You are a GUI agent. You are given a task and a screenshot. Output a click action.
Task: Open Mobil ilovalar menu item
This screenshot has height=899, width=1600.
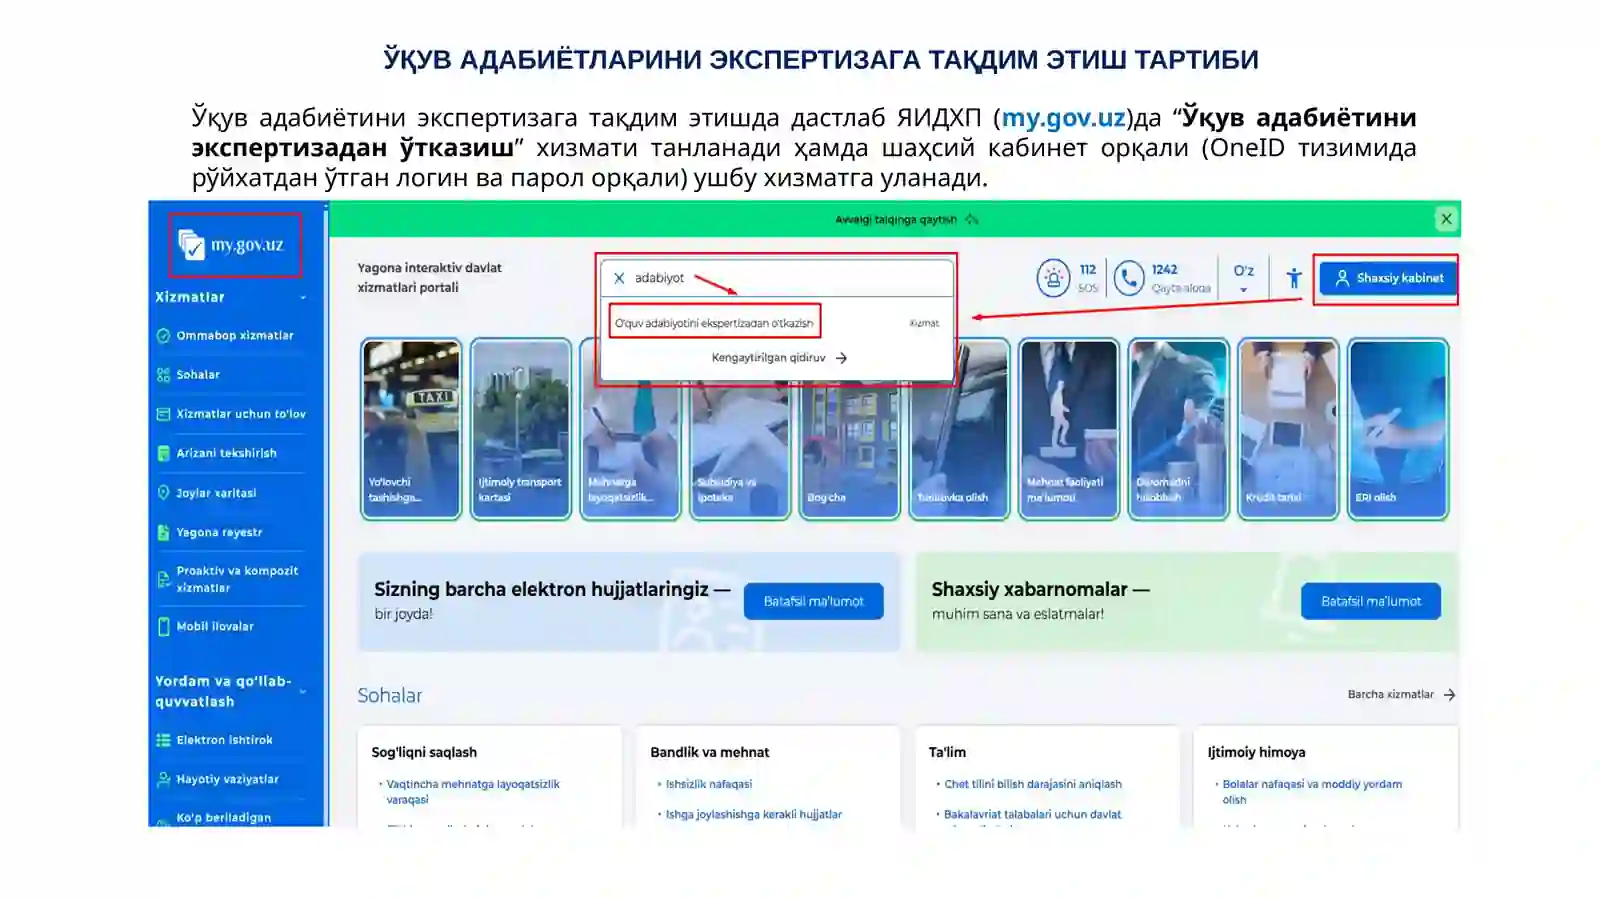click(215, 627)
